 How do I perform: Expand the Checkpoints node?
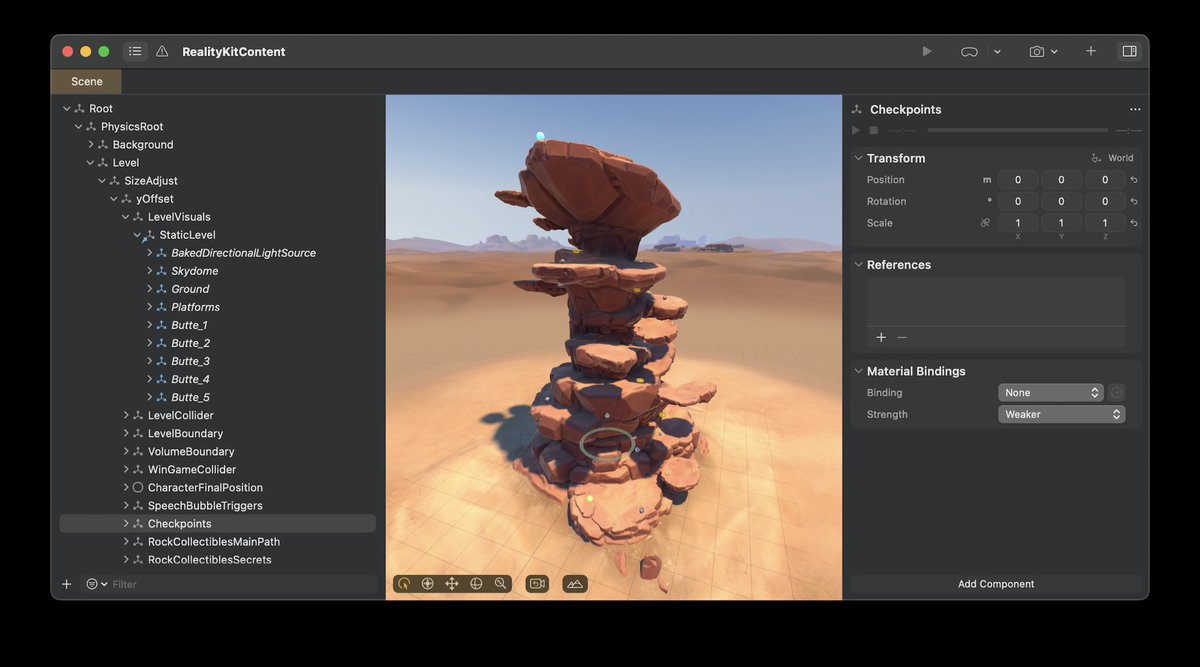click(x=126, y=524)
